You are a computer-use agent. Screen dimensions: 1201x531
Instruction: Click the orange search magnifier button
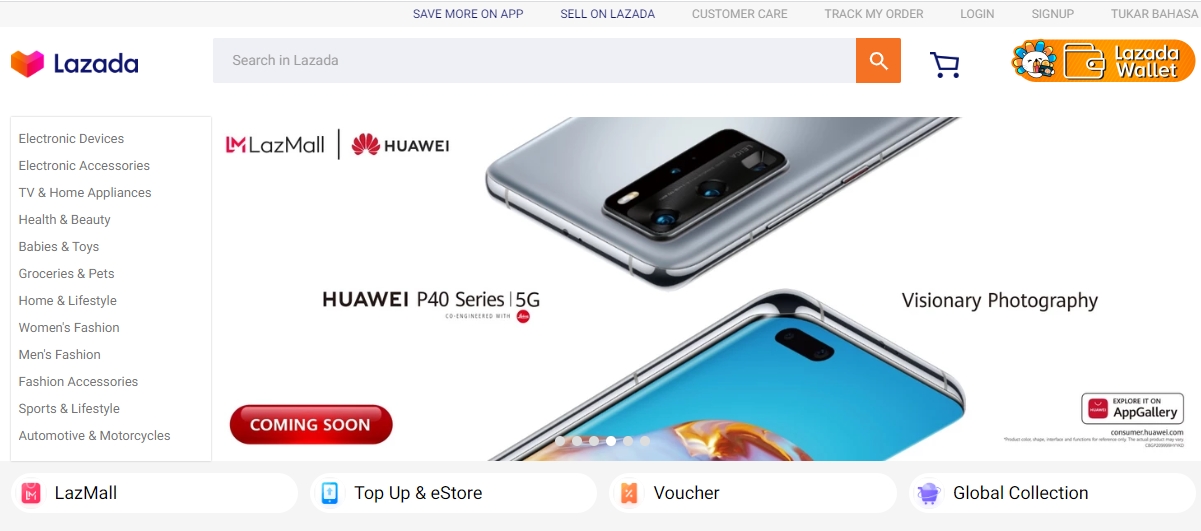(878, 60)
